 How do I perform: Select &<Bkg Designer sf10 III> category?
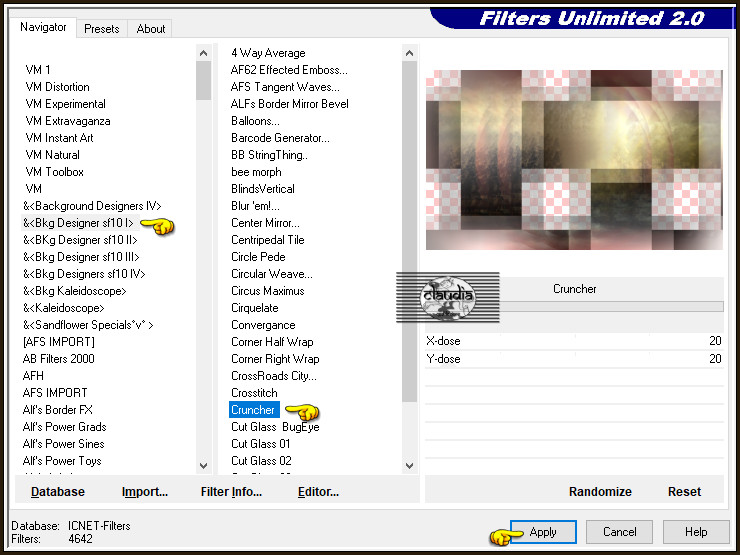pos(81,257)
